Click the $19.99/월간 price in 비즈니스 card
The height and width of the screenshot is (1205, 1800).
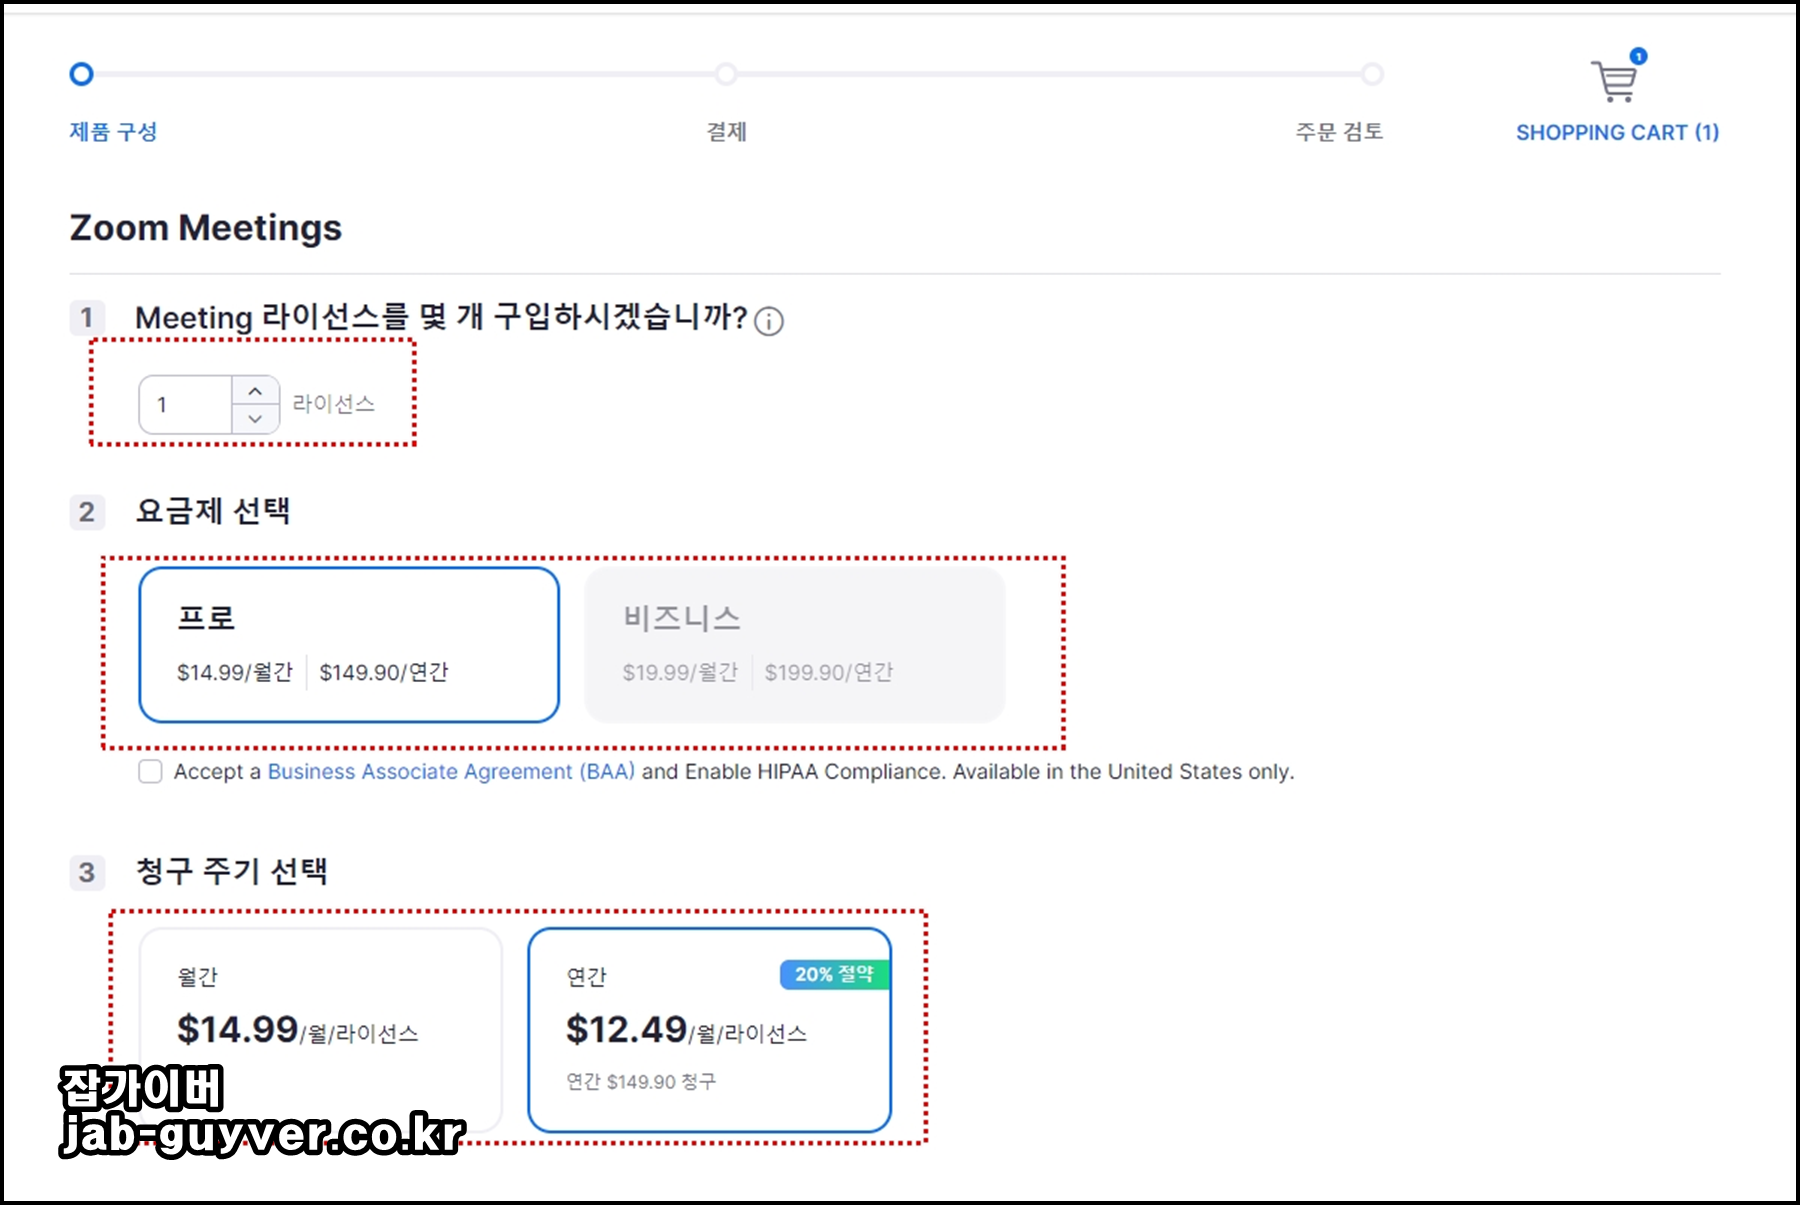point(680,672)
